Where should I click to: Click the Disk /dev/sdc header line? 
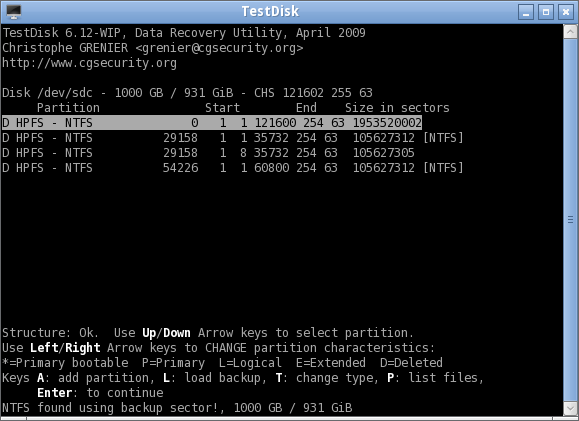coord(187,93)
